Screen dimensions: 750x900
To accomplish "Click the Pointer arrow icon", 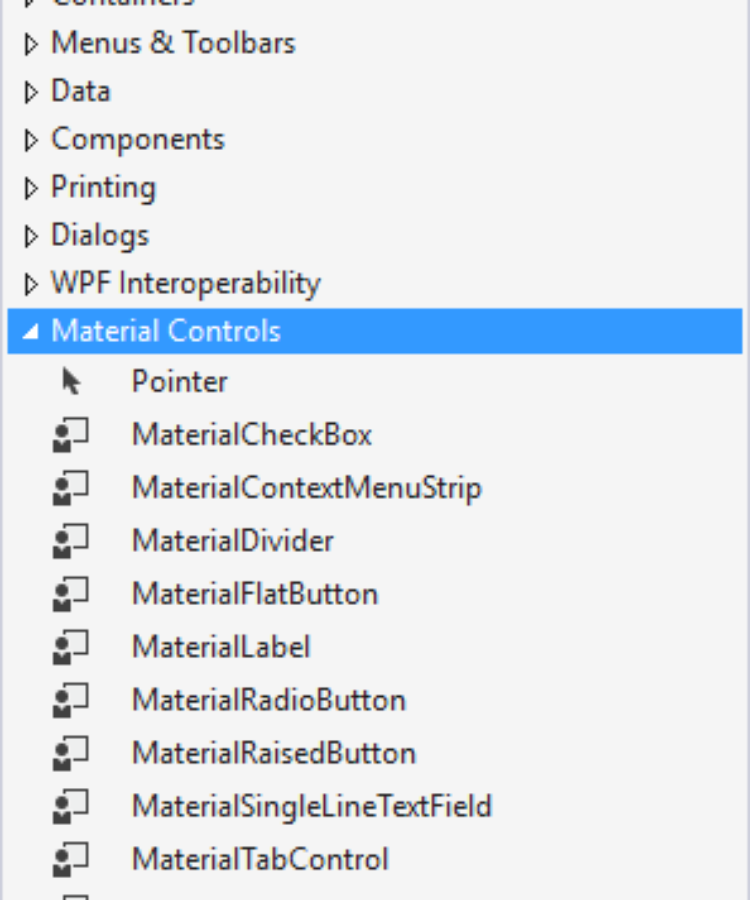I will tap(70, 382).
